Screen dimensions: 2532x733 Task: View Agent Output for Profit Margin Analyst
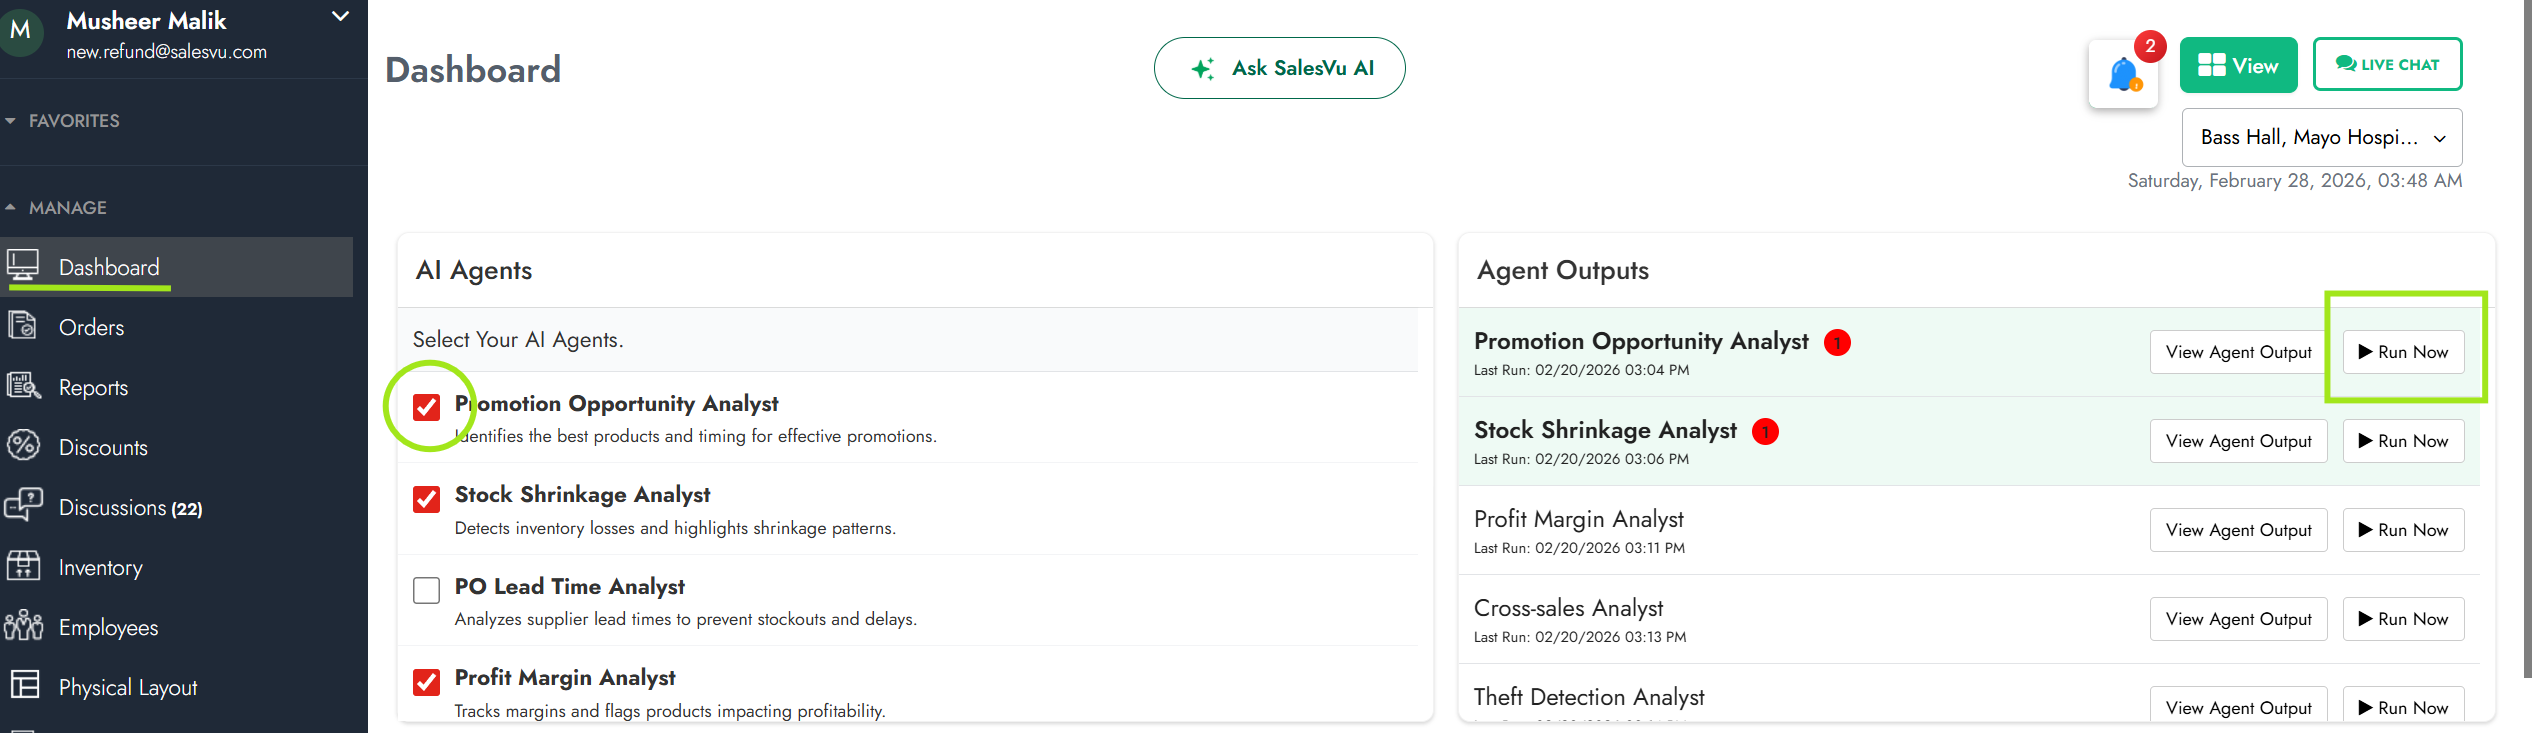coord(2238,530)
